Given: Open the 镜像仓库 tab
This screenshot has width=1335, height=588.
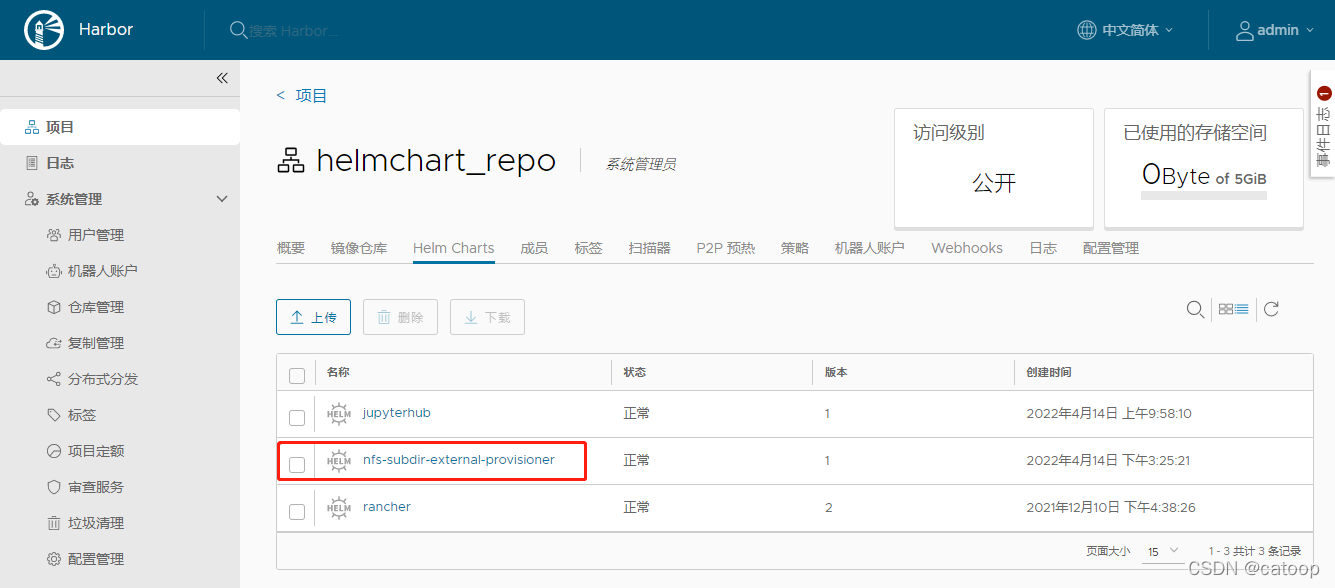Looking at the screenshot, I should 359,248.
